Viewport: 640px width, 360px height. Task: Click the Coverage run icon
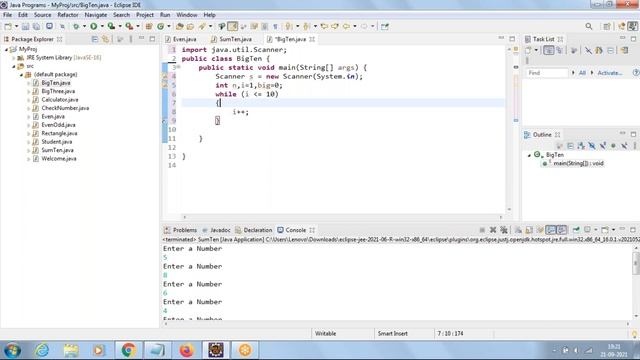tap(111, 27)
